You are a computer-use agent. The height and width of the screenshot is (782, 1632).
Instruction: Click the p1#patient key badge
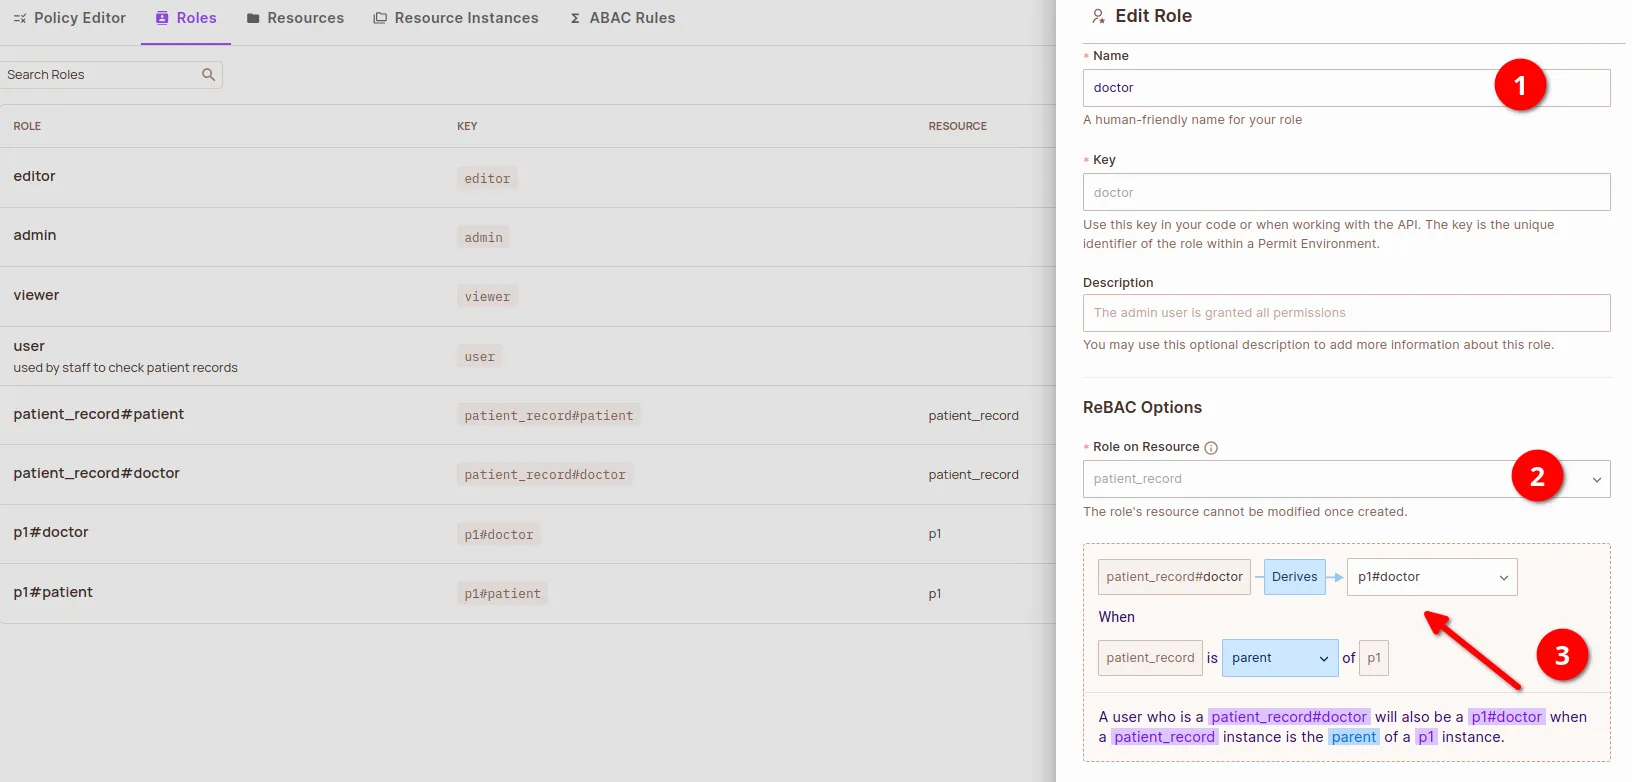[502, 594]
